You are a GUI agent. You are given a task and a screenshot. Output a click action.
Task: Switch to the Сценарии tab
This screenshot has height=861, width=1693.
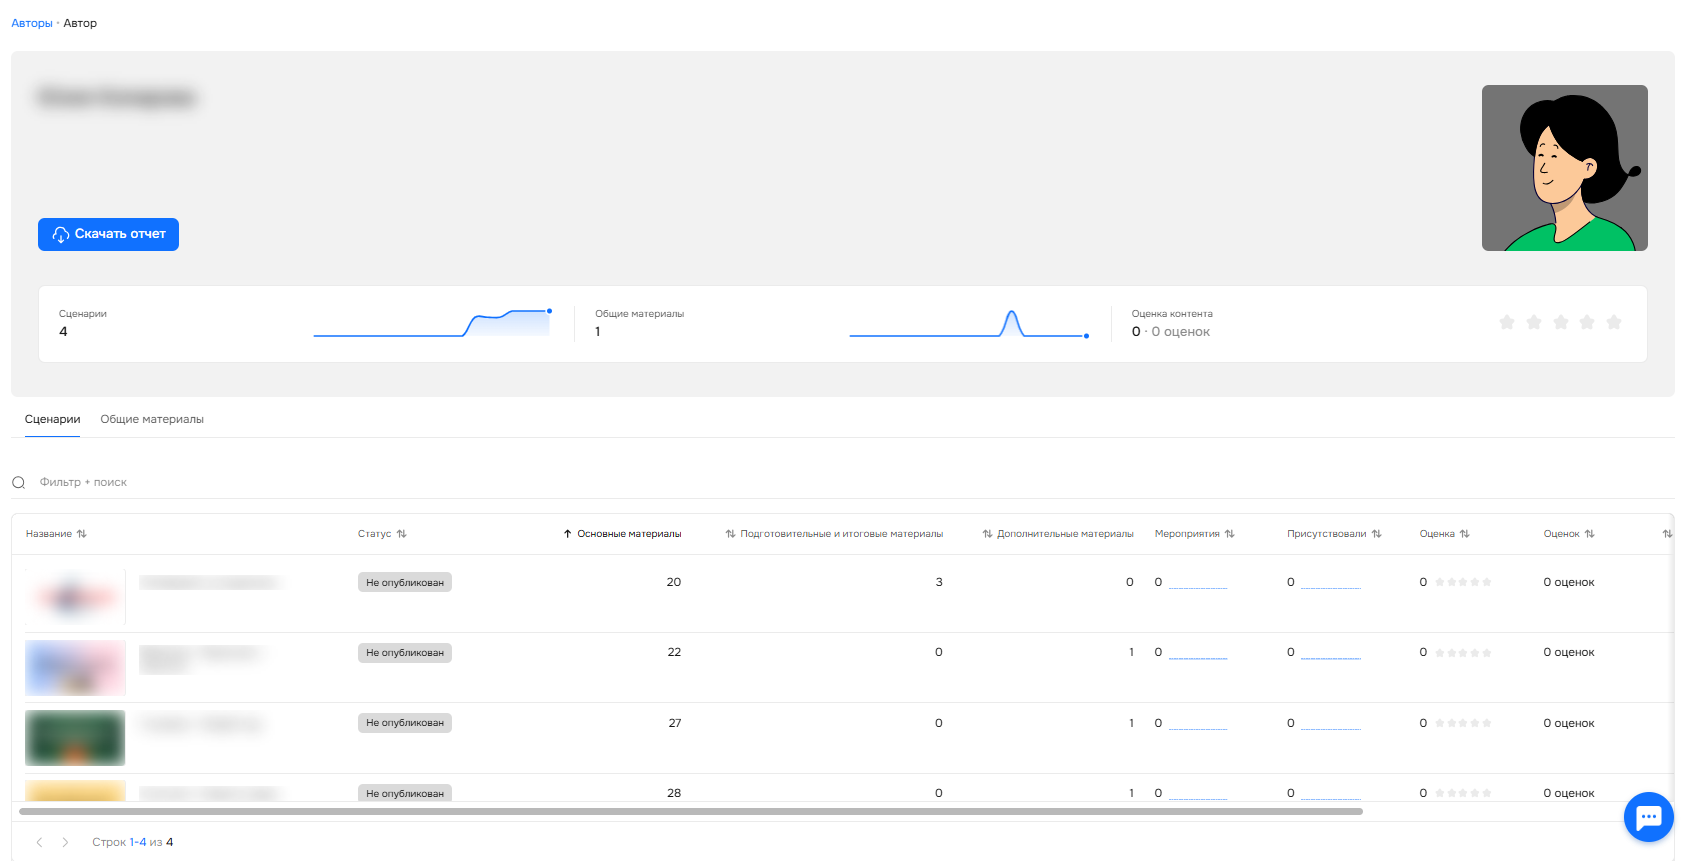click(52, 420)
